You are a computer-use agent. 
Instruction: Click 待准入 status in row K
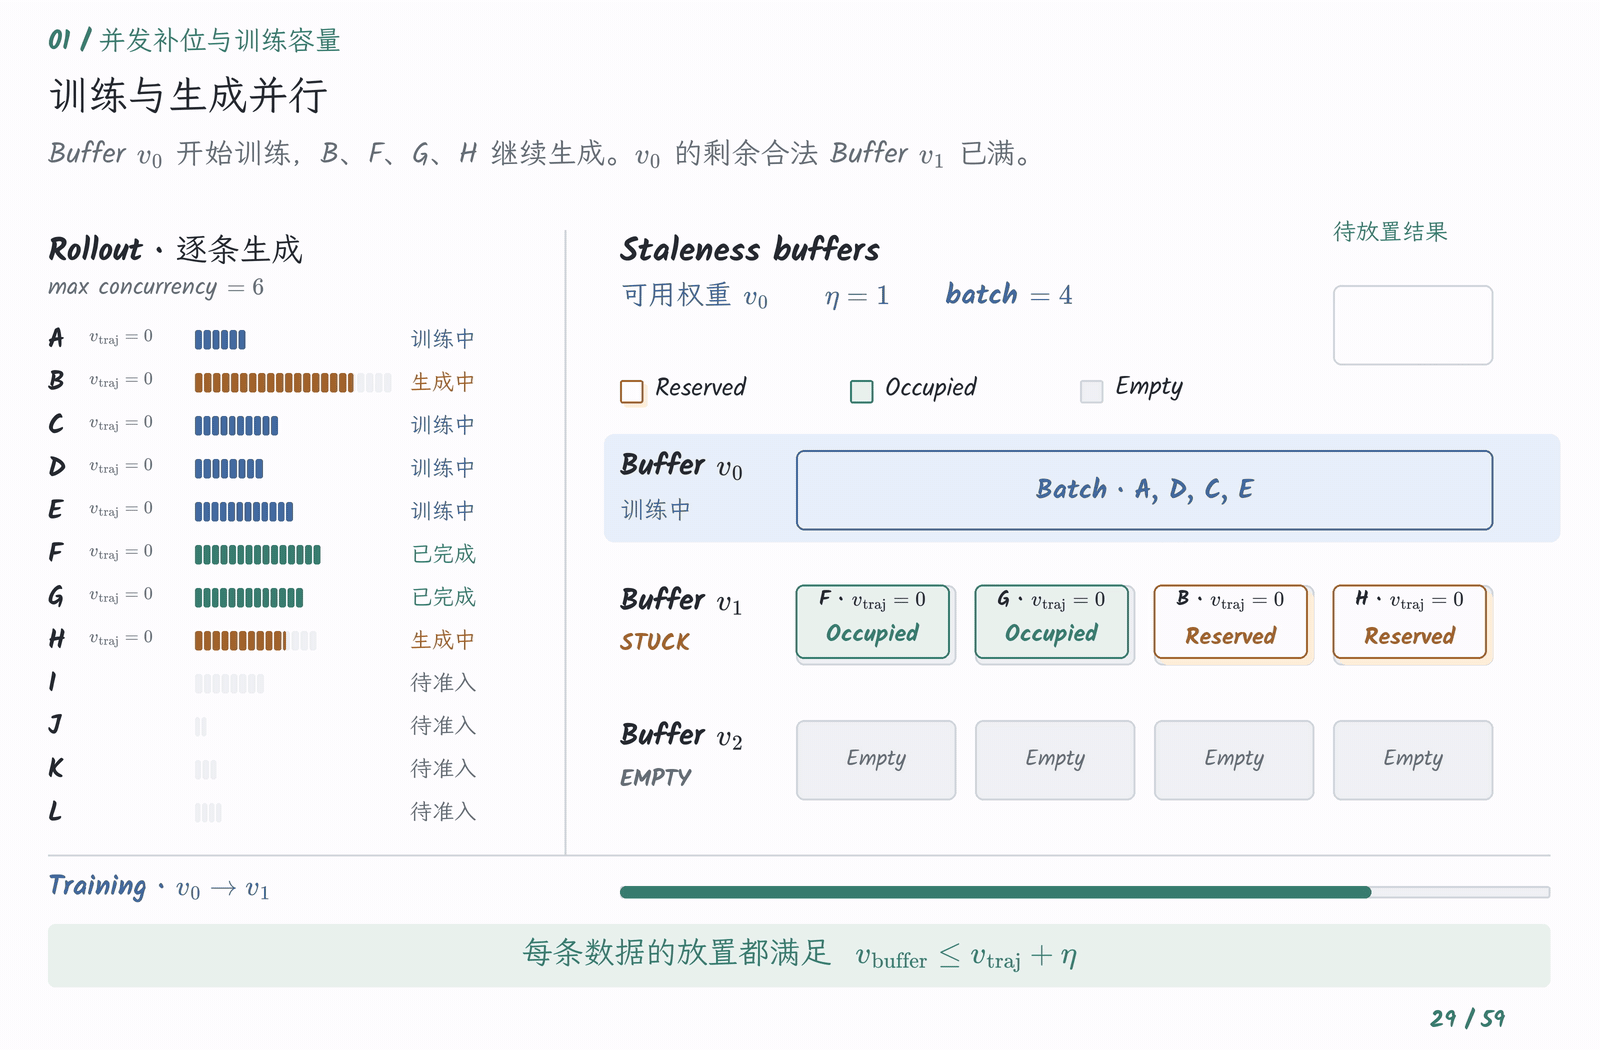coord(443,770)
